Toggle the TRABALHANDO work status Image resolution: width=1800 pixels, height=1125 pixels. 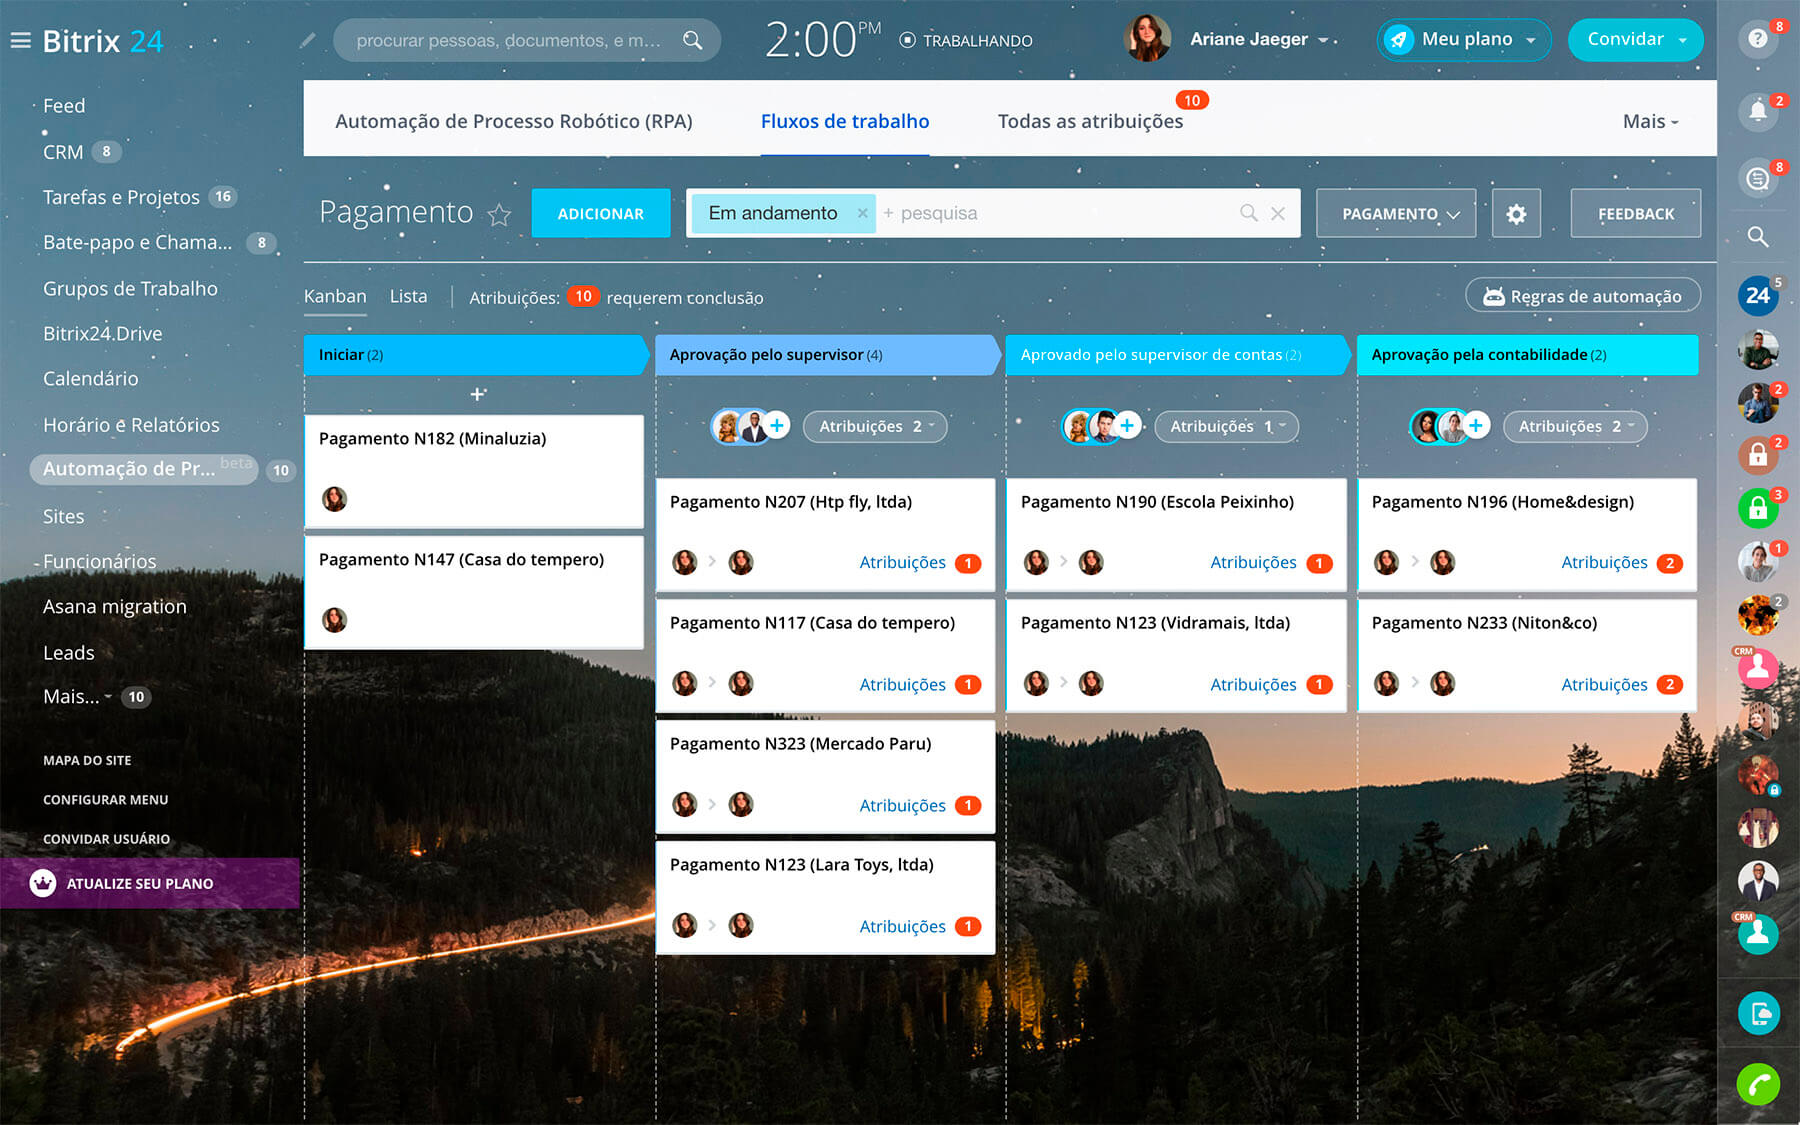point(966,41)
